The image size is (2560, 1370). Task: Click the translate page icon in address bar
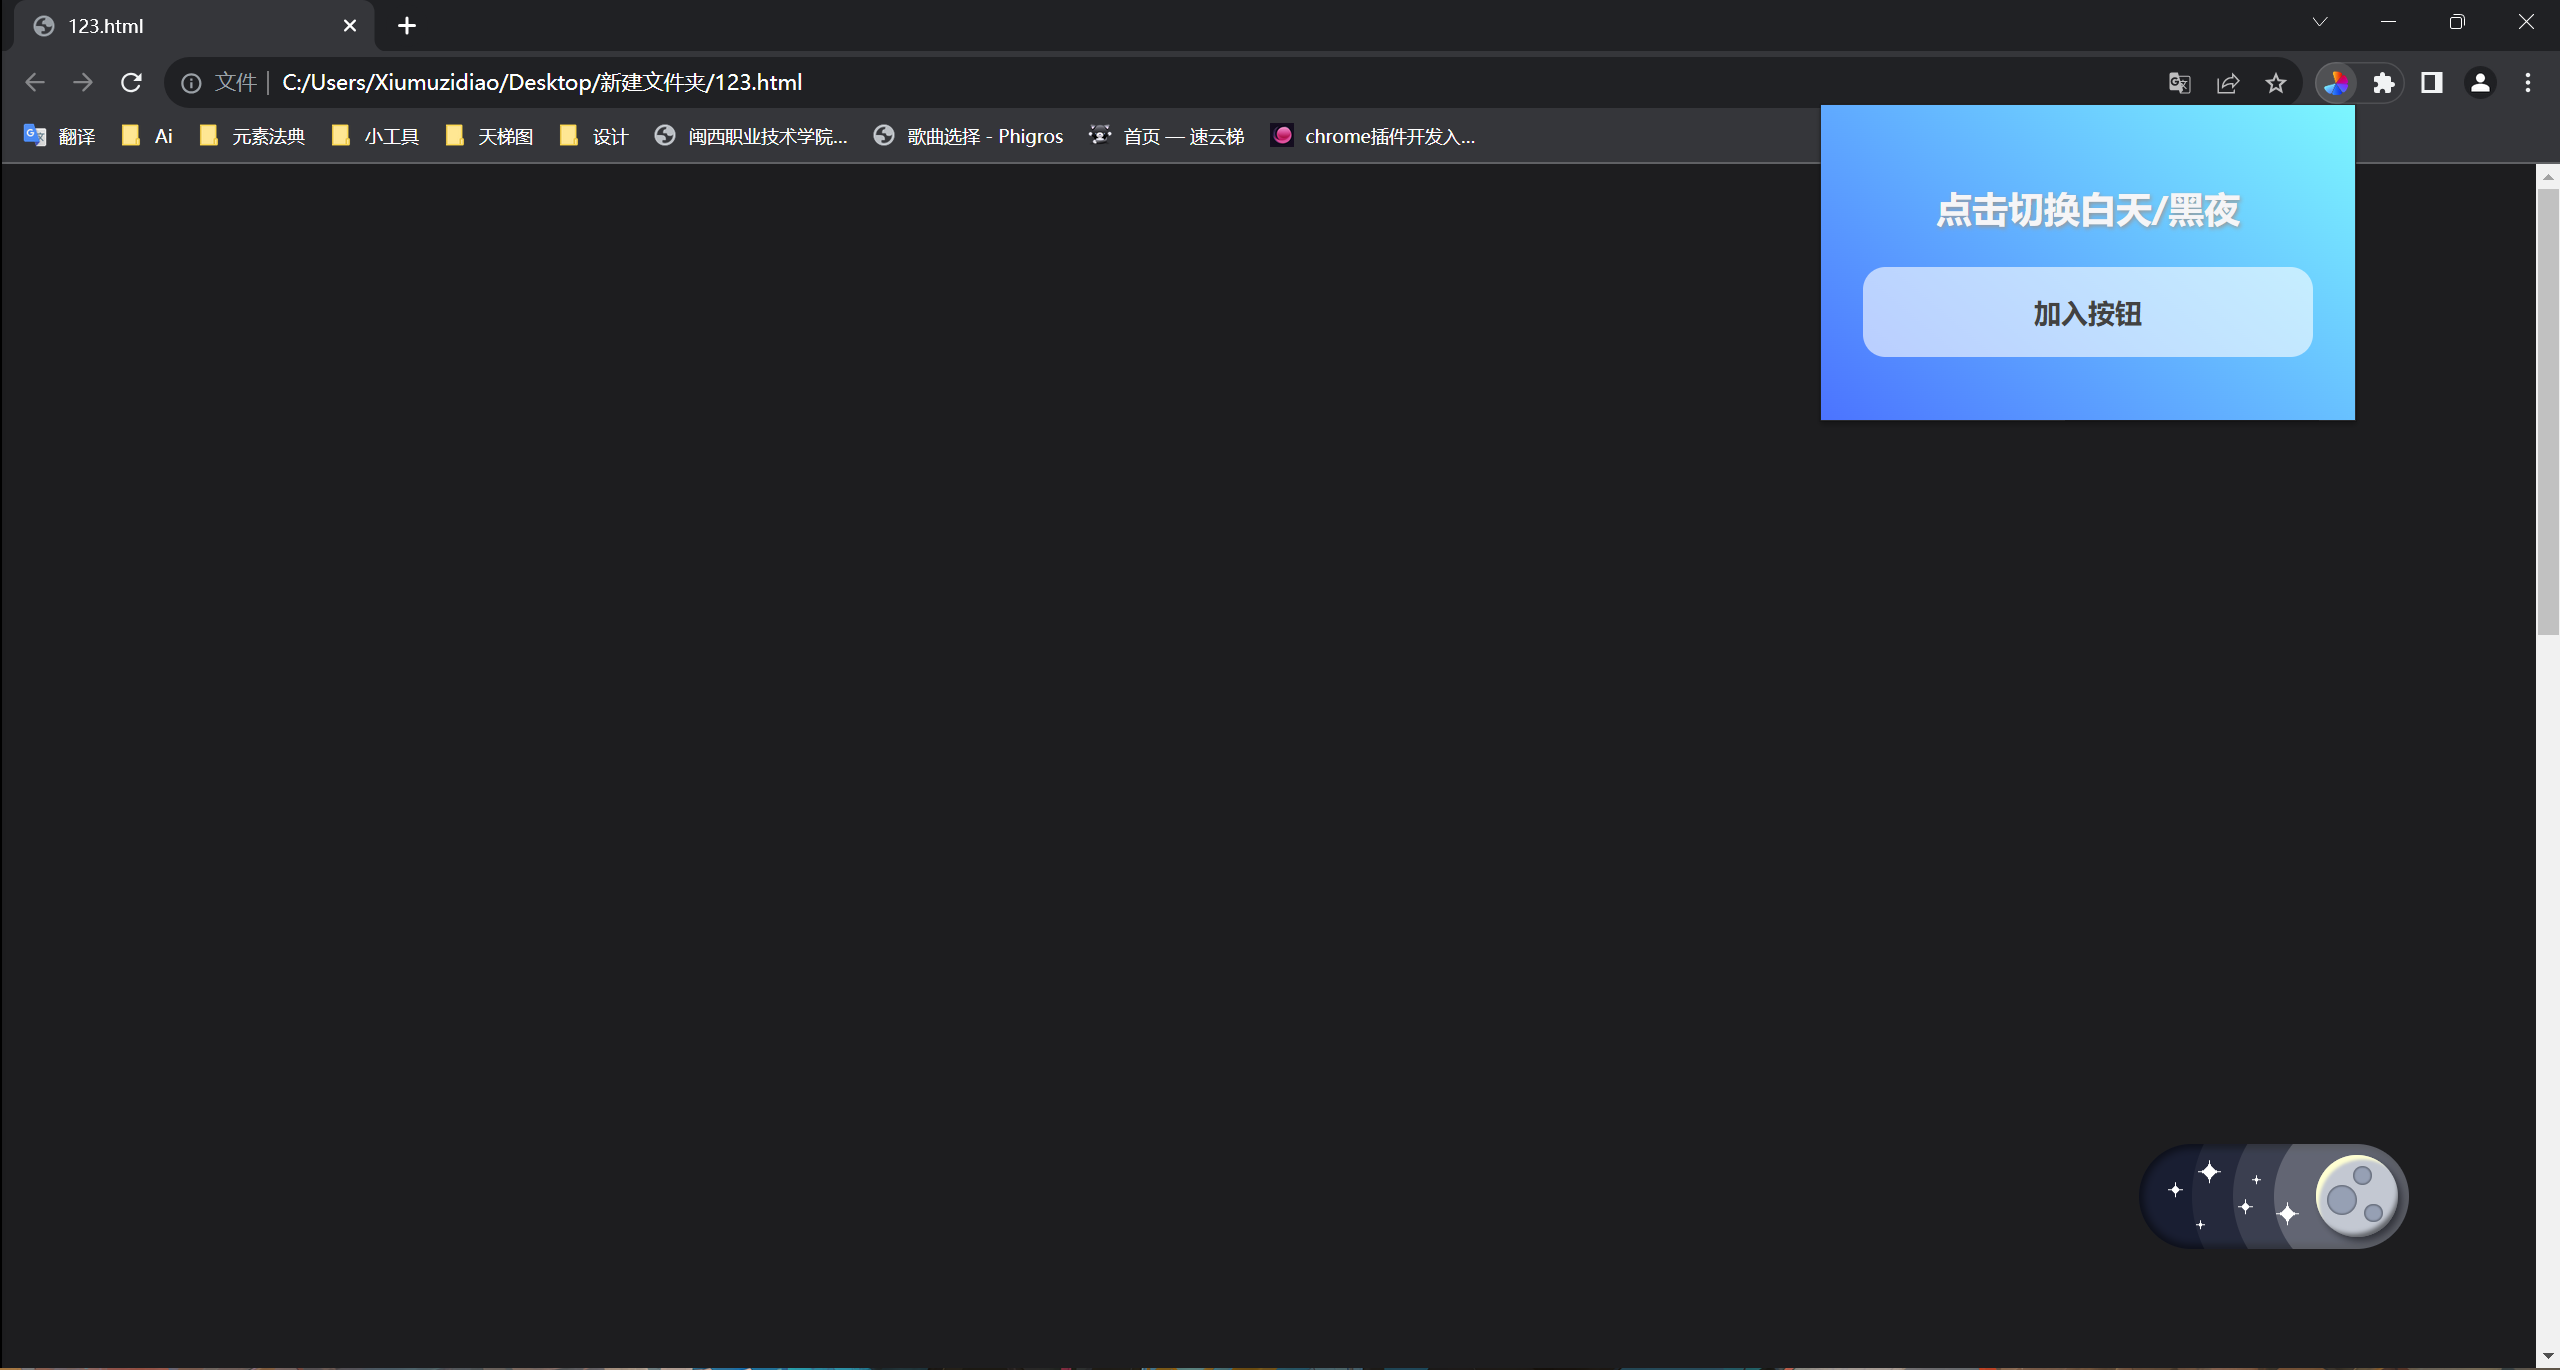tap(2180, 83)
